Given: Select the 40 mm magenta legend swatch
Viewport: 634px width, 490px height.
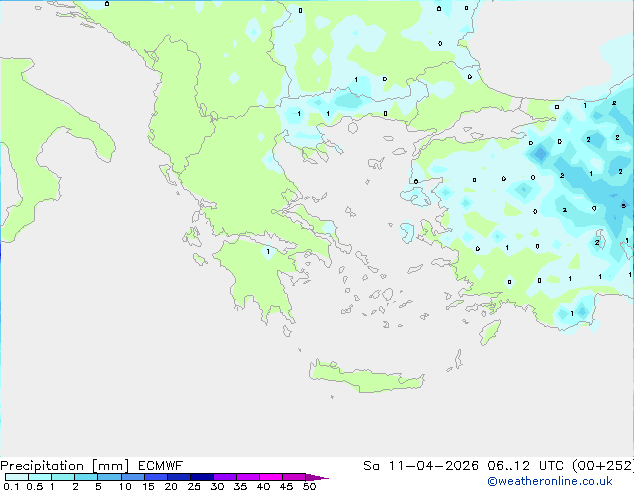Looking at the screenshot, I should pos(271,477).
